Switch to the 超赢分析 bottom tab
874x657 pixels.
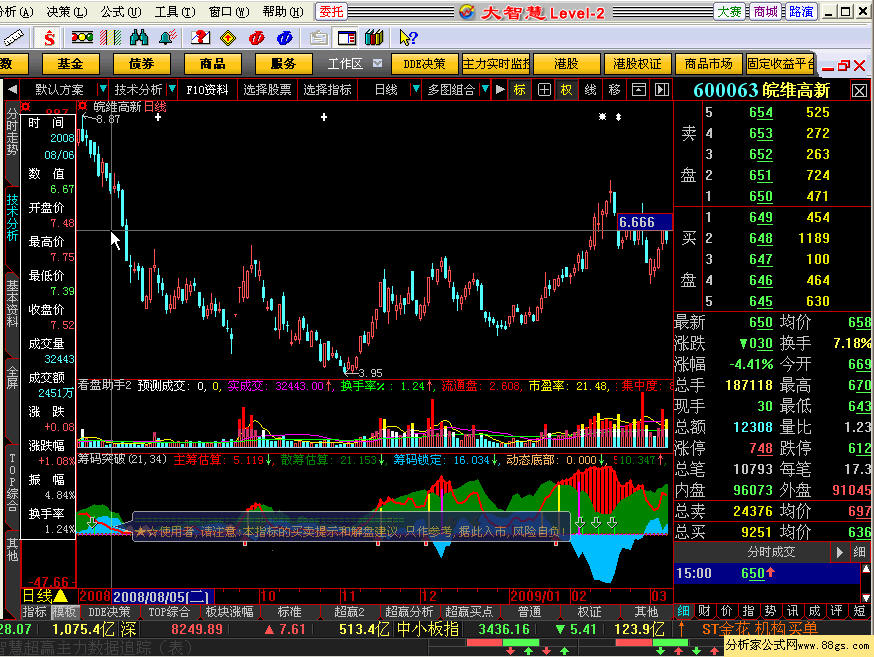pyautogui.click(x=409, y=611)
